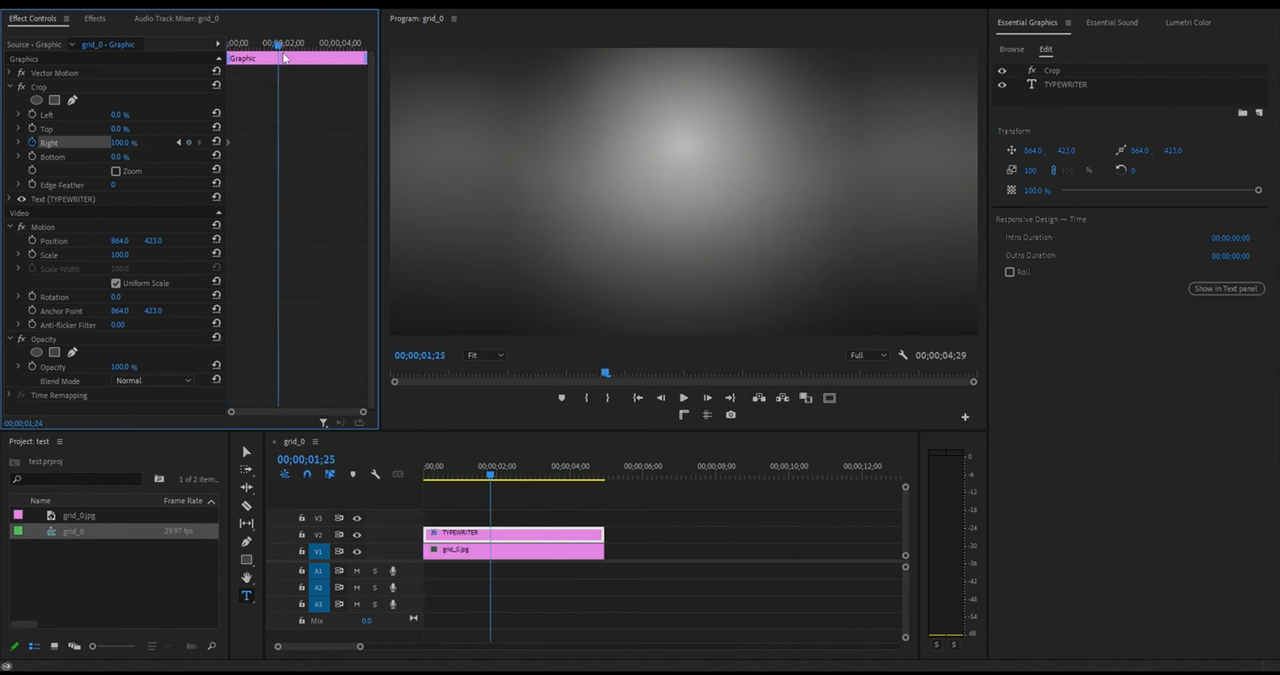The height and width of the screenshot is (675, 1280).
Task: Solo audio track A2
Action: [x=375, y=587]
